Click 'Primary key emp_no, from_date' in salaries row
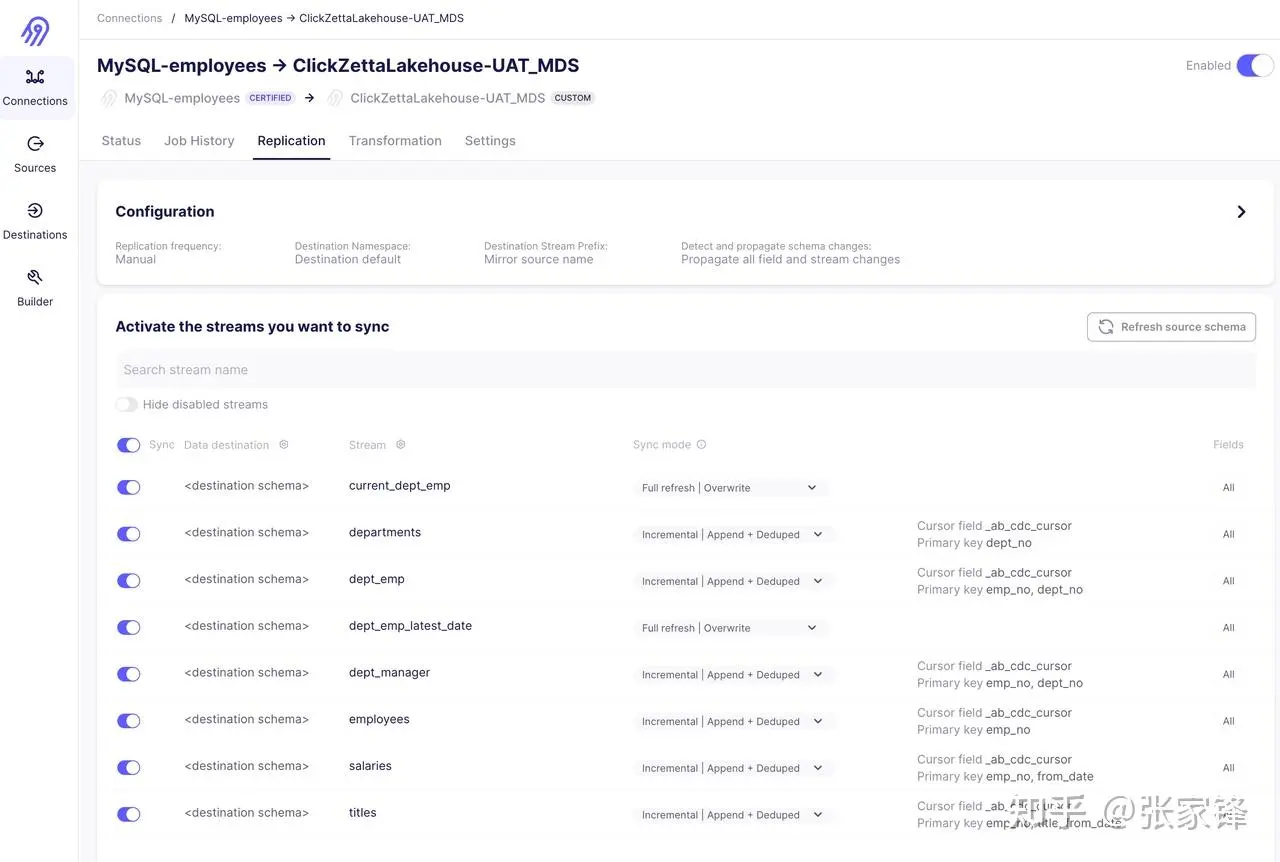This screenshot has width=1280, height=862. pos(1005,777)
